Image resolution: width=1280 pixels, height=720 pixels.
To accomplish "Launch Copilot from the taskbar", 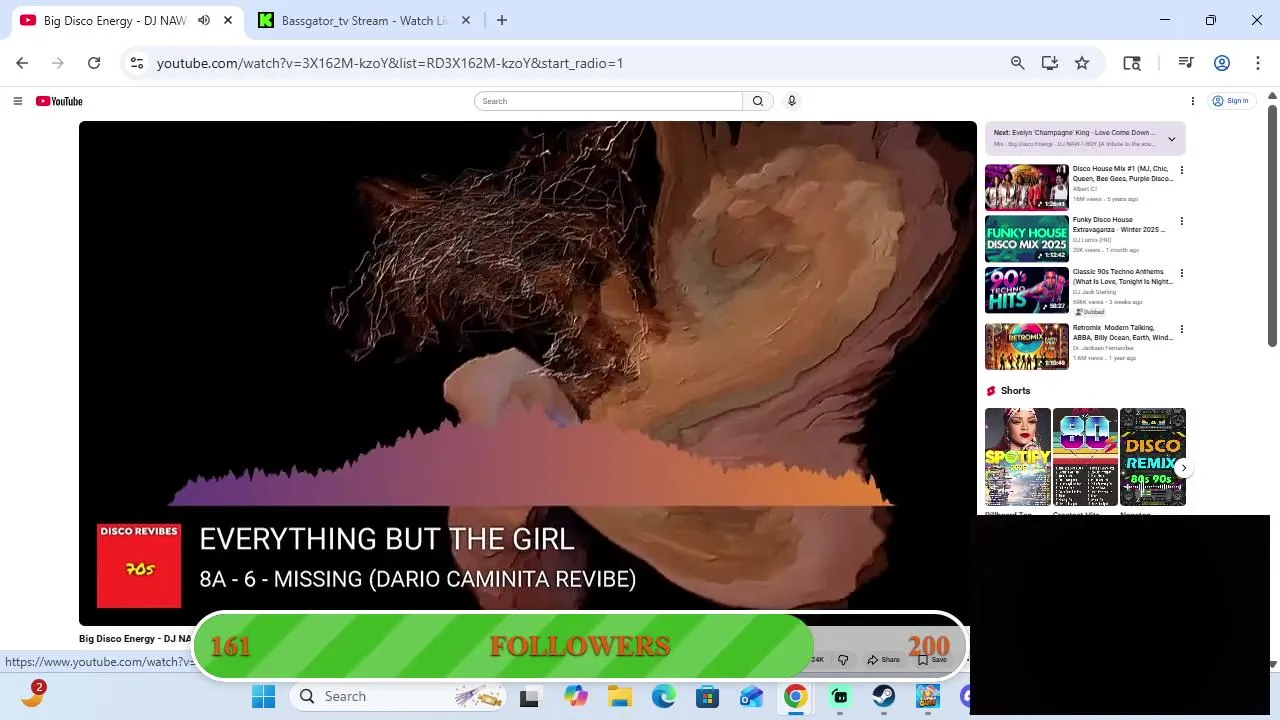I will click(x=575, y=697).
